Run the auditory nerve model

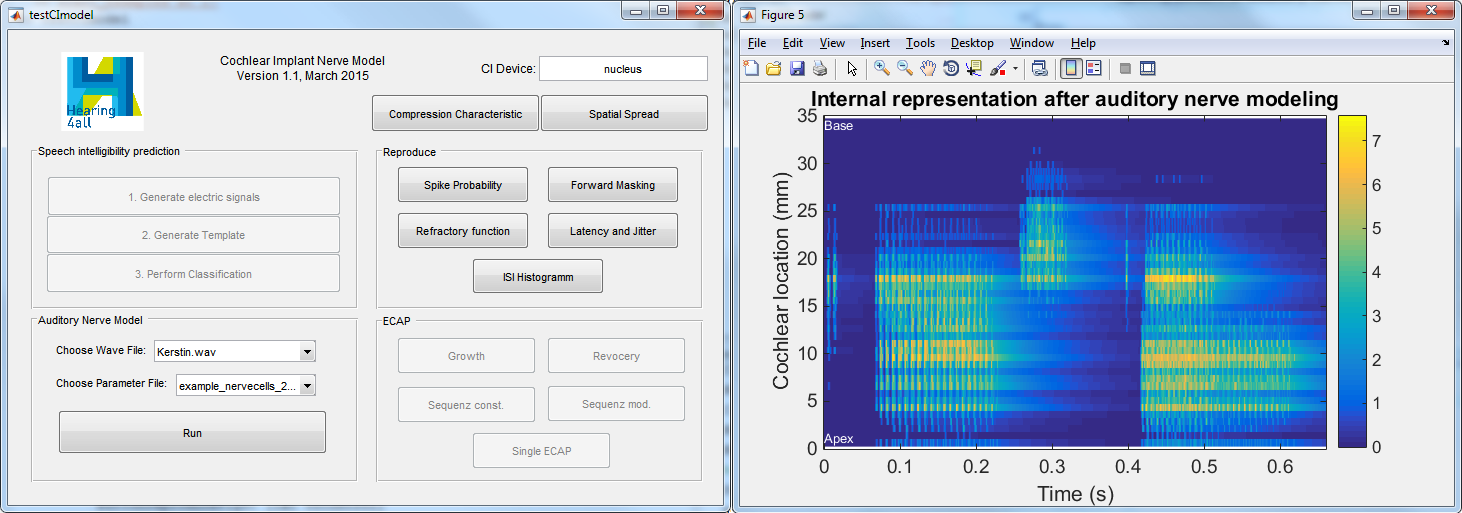point(192,433)
